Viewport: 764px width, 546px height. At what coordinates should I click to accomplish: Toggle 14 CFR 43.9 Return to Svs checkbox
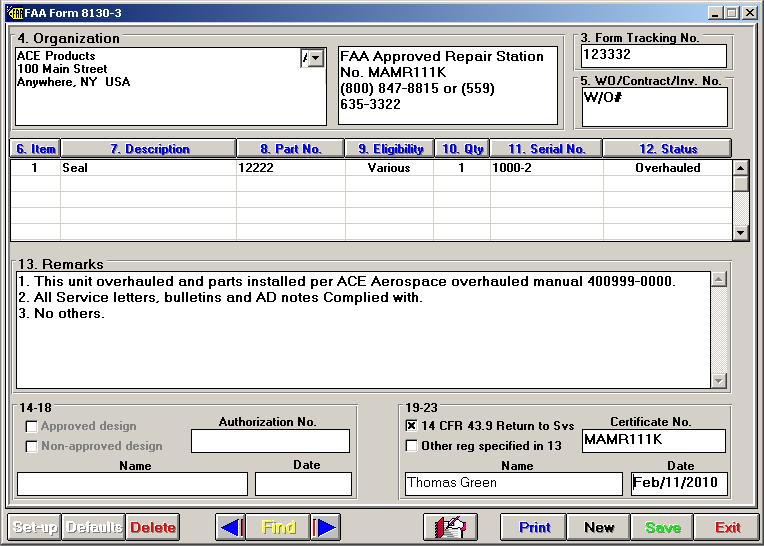[x=412, y=426]
